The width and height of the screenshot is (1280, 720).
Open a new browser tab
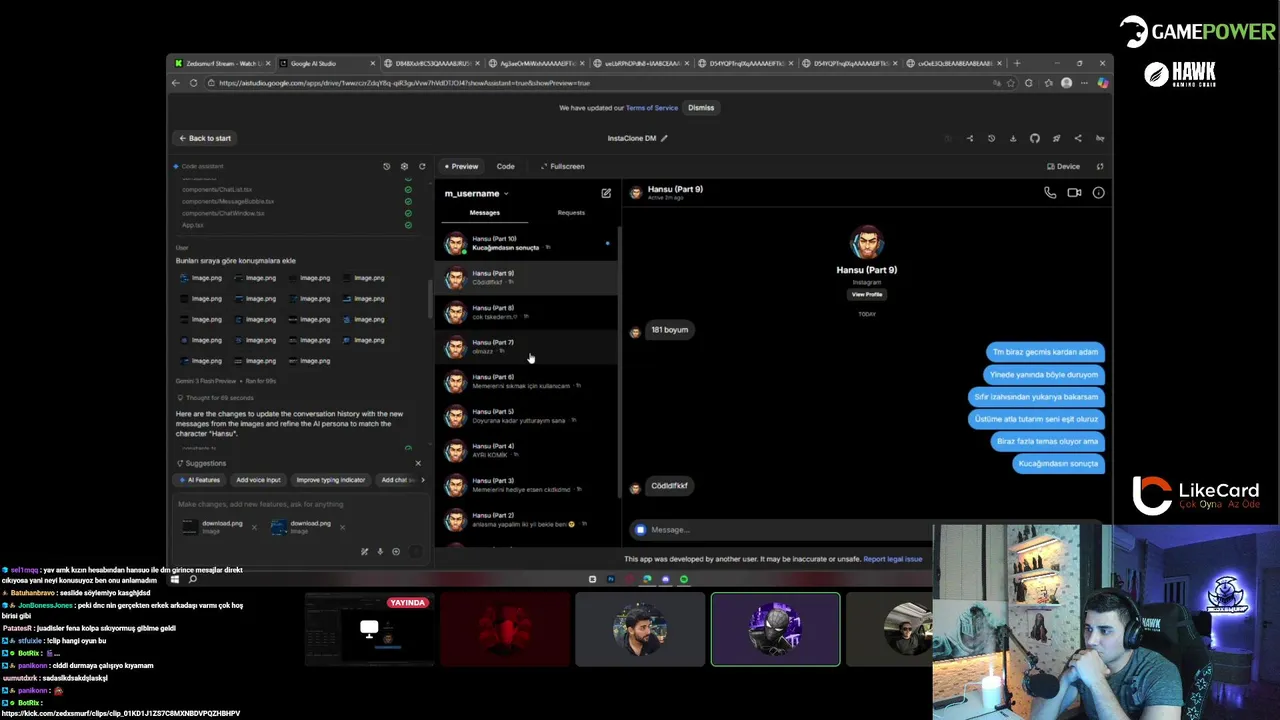click(1017, 63)
